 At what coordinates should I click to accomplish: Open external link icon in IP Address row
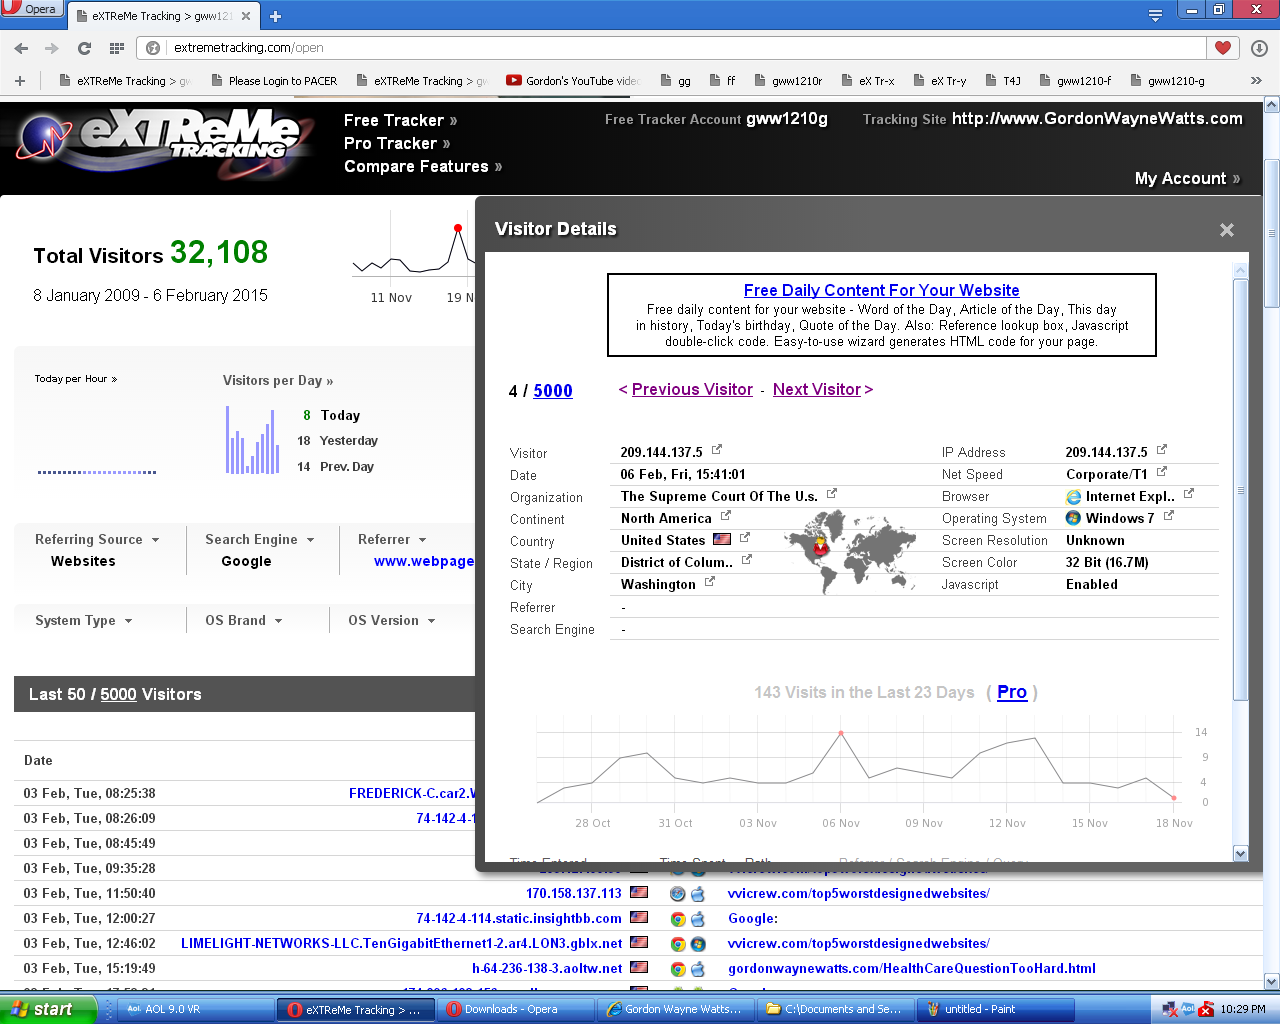pos(1161,450)
